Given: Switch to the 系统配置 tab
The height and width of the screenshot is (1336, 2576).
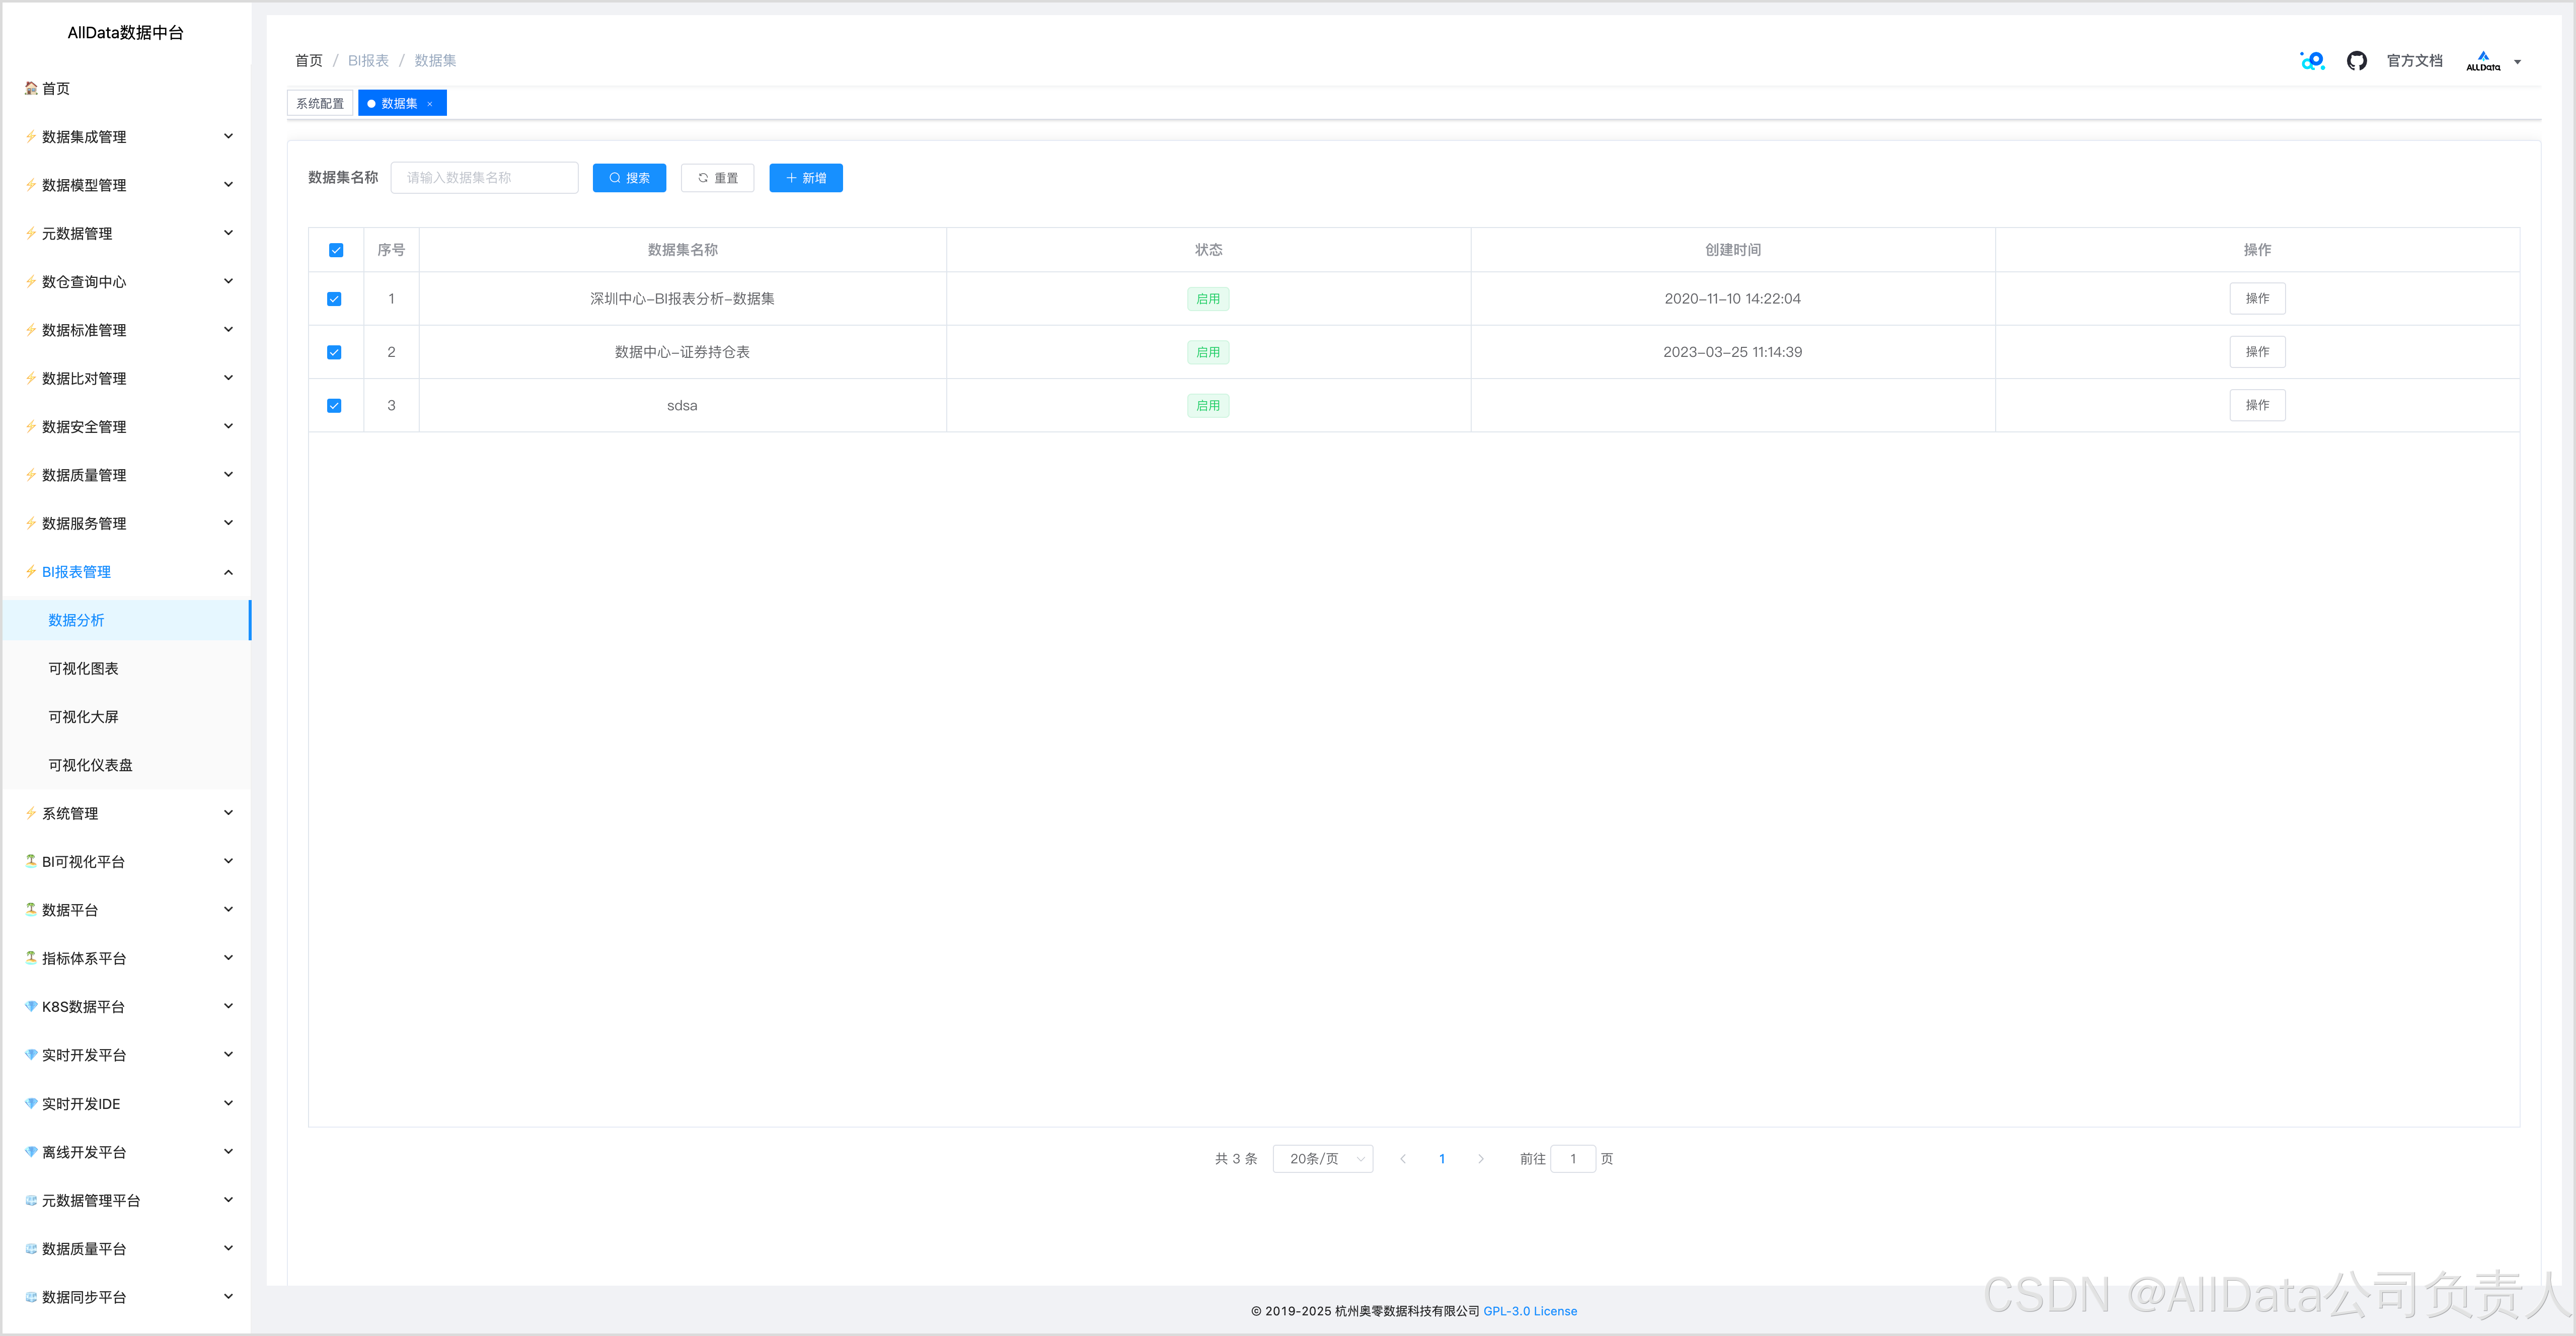Looking at the screenshot, I should click(x=320, y=104).
